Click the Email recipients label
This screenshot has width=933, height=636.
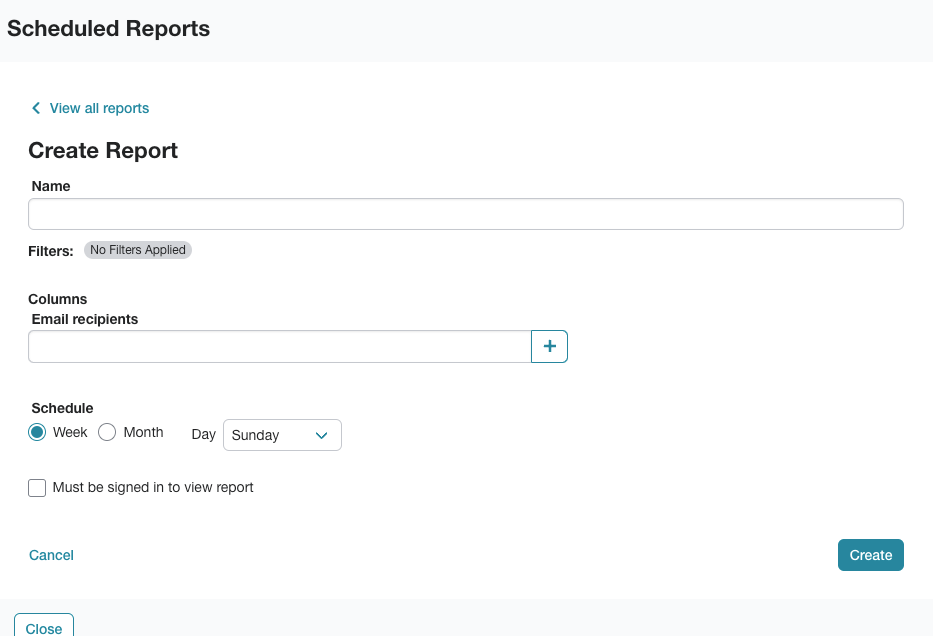click(84, 319)
